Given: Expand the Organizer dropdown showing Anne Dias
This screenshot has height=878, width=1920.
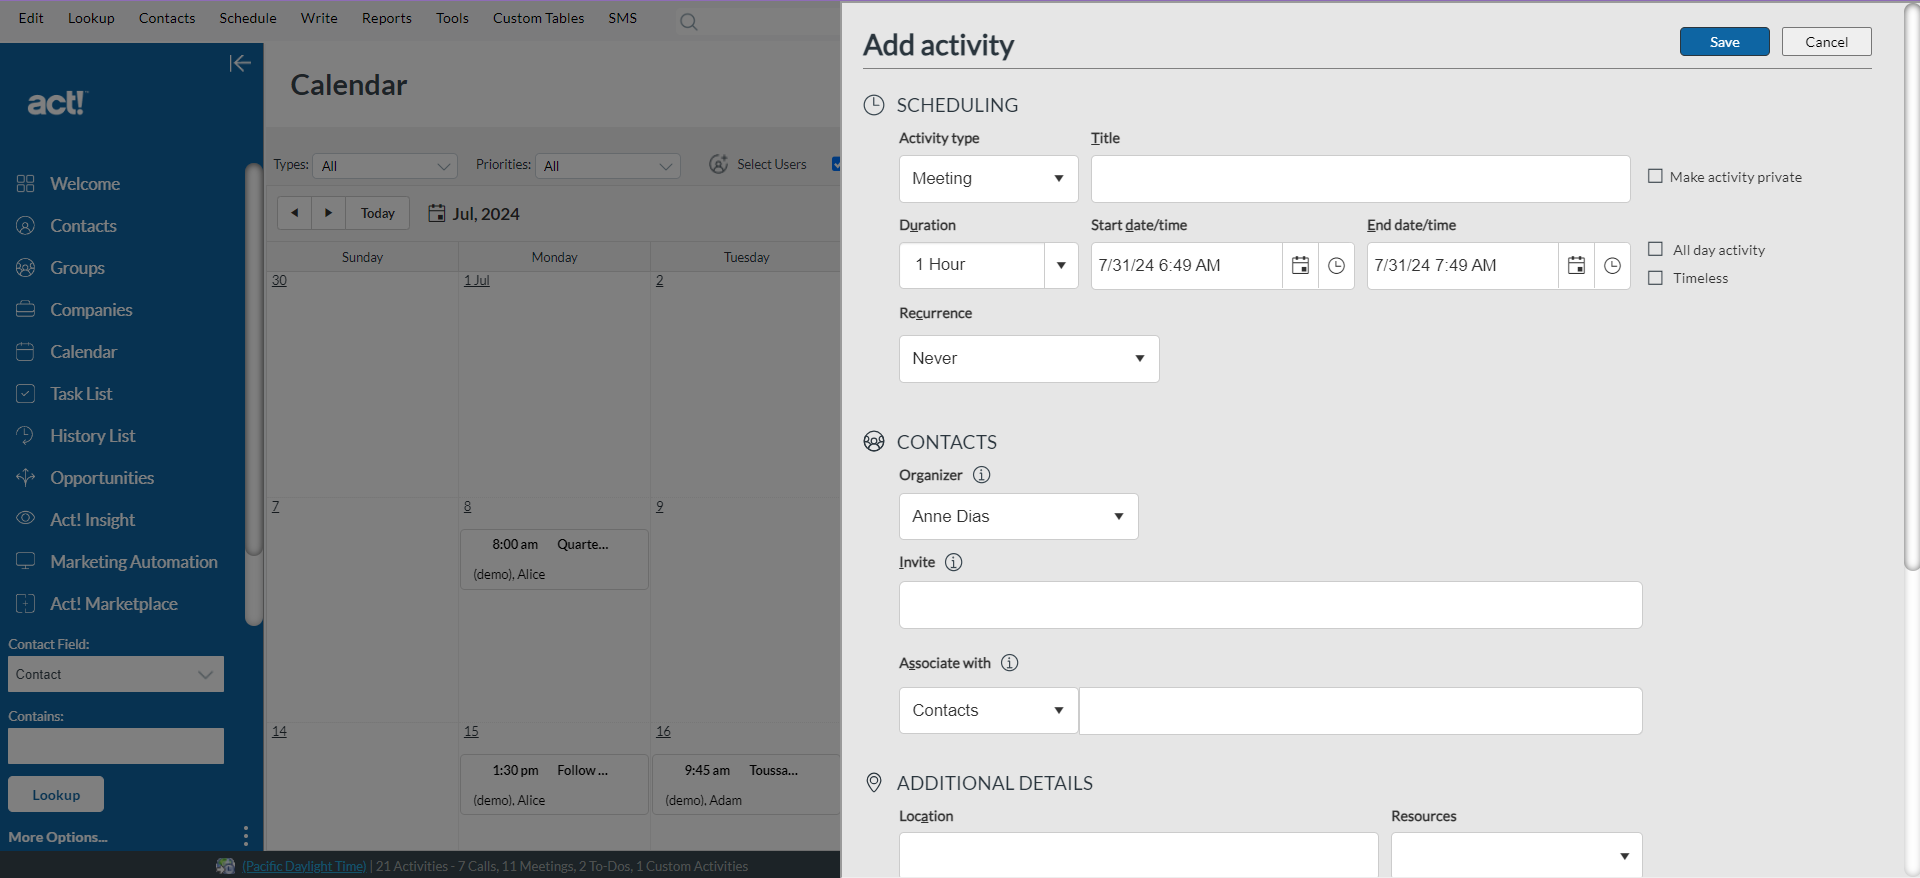Looking at the screenshot, I should (1017, 517).
